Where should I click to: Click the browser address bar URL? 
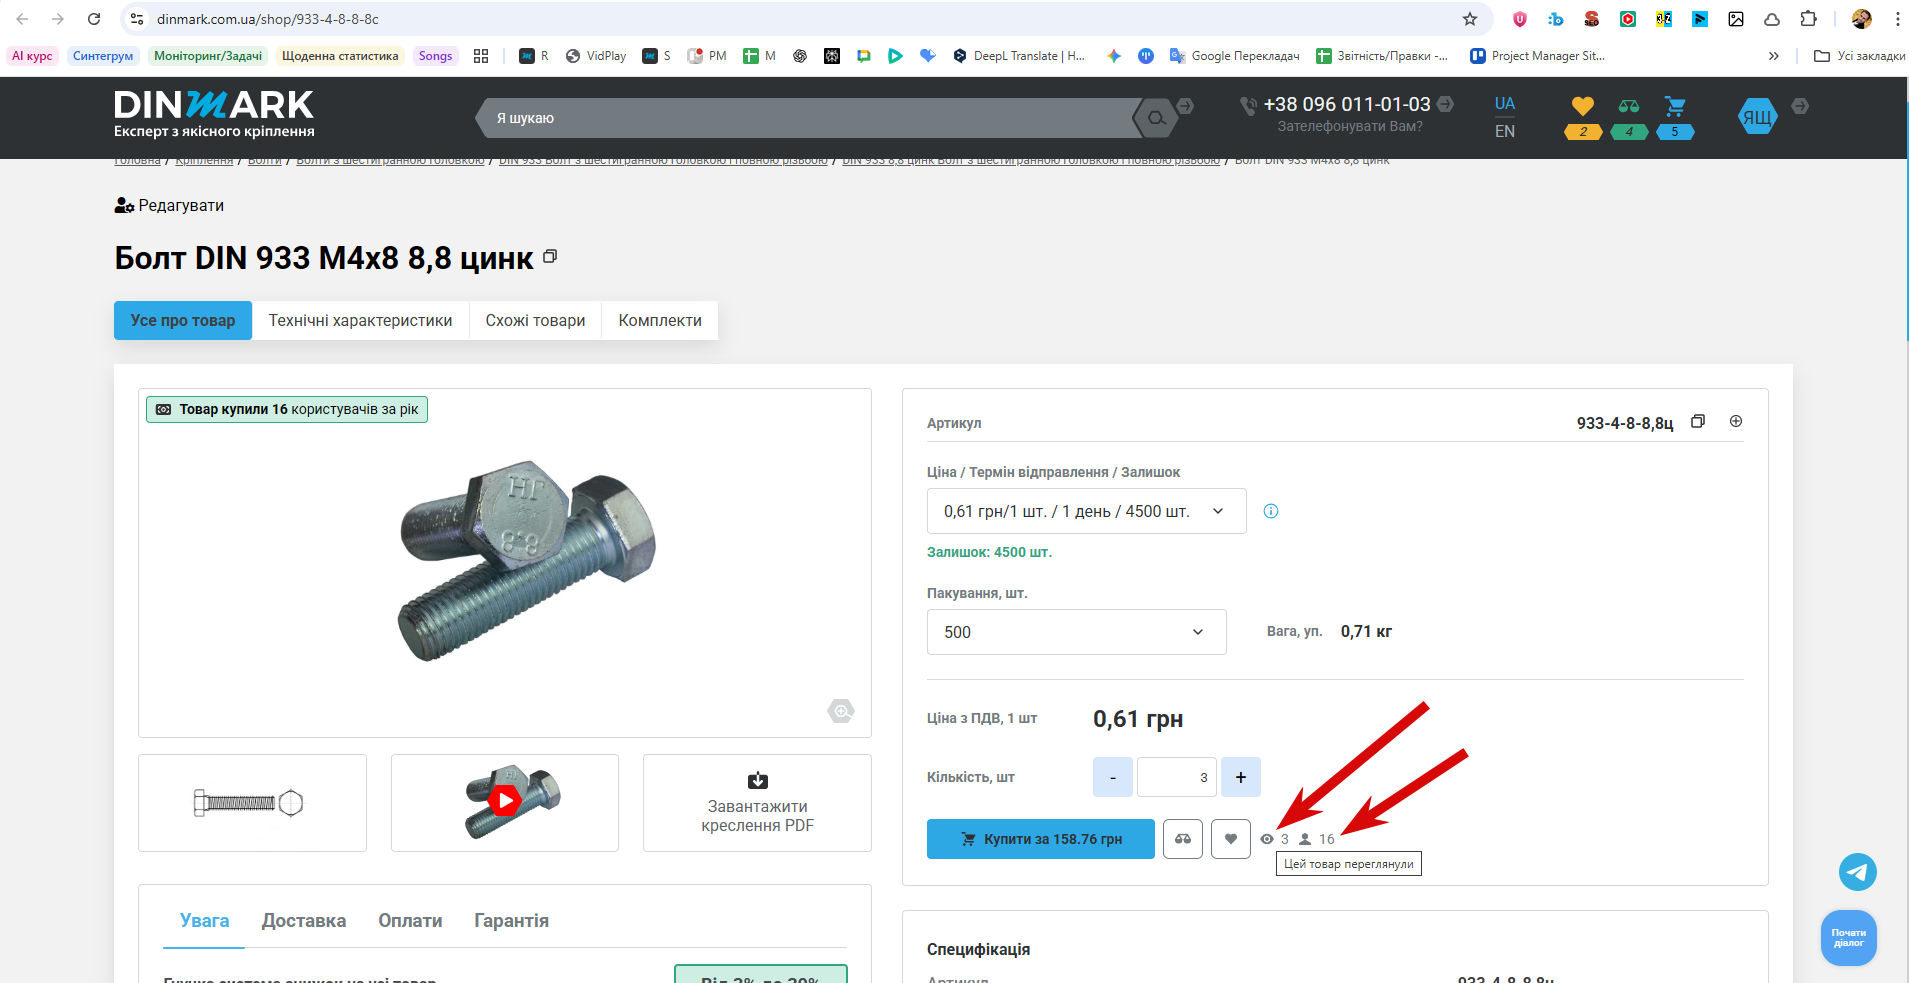click(x=268, y=19)
